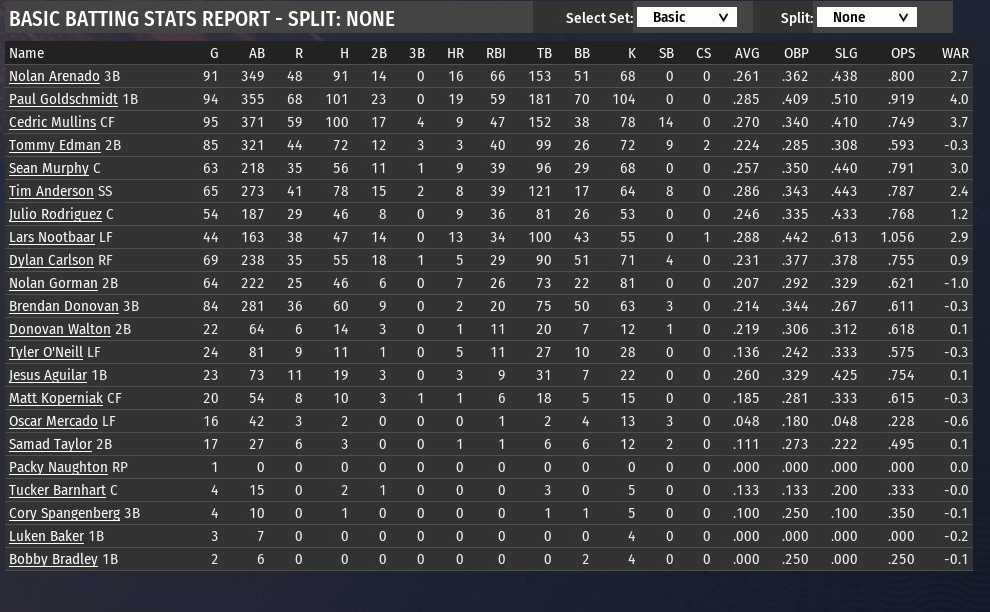
Task: Click Dylan Carlson's .377 OBP value
Action: pos(795,260)
